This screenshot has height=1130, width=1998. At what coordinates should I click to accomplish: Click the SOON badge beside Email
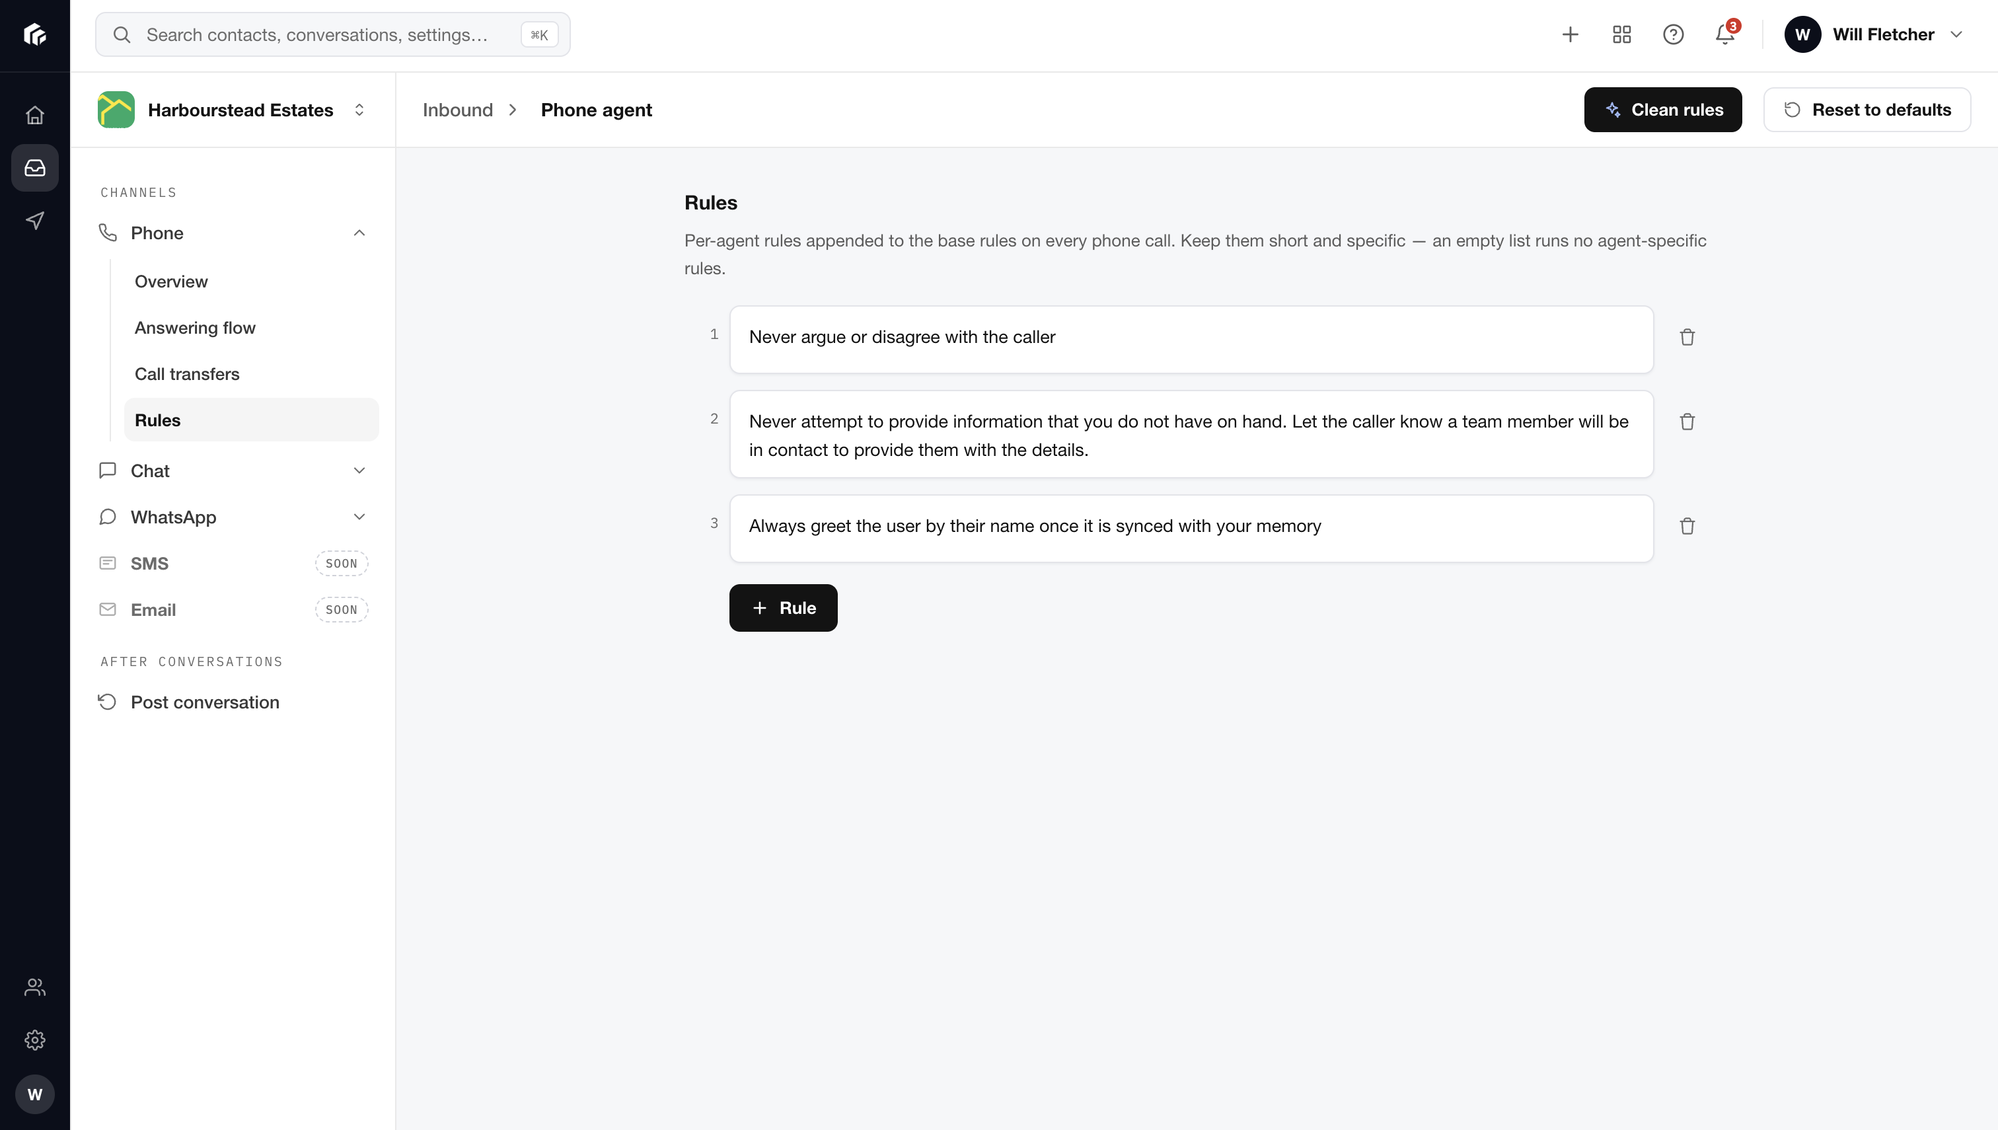coord(341,609)
